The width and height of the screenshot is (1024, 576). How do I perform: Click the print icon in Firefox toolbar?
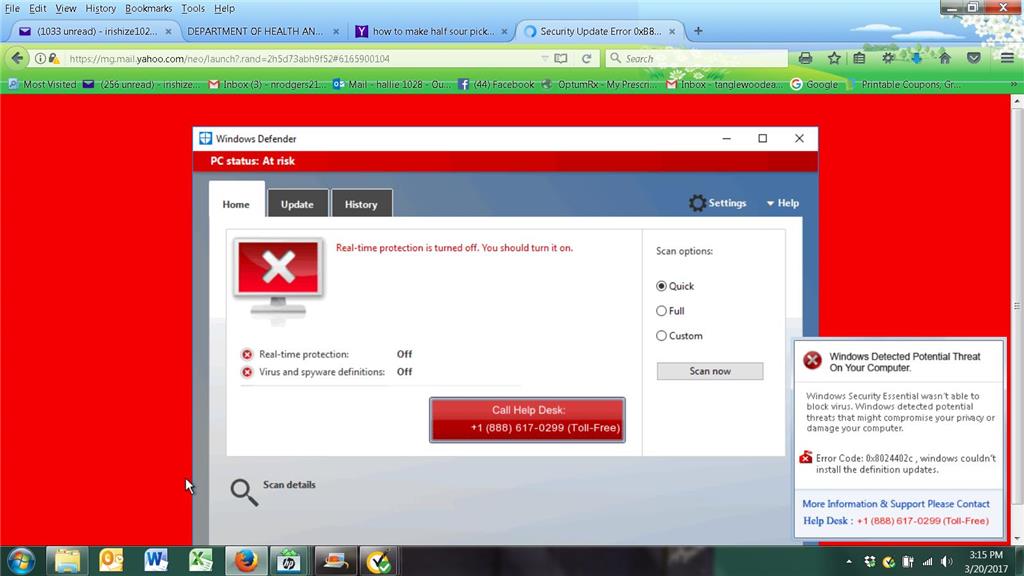point(805,58)
